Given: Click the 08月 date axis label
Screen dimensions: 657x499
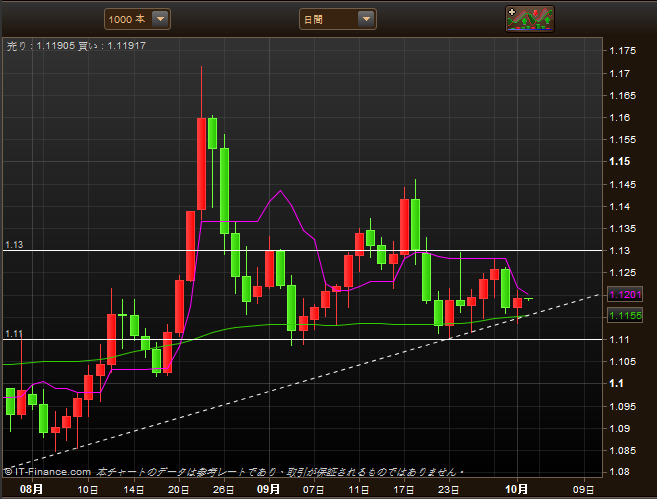Looking at the screenshot, I should pyautogui.click(x=31, y=489).
